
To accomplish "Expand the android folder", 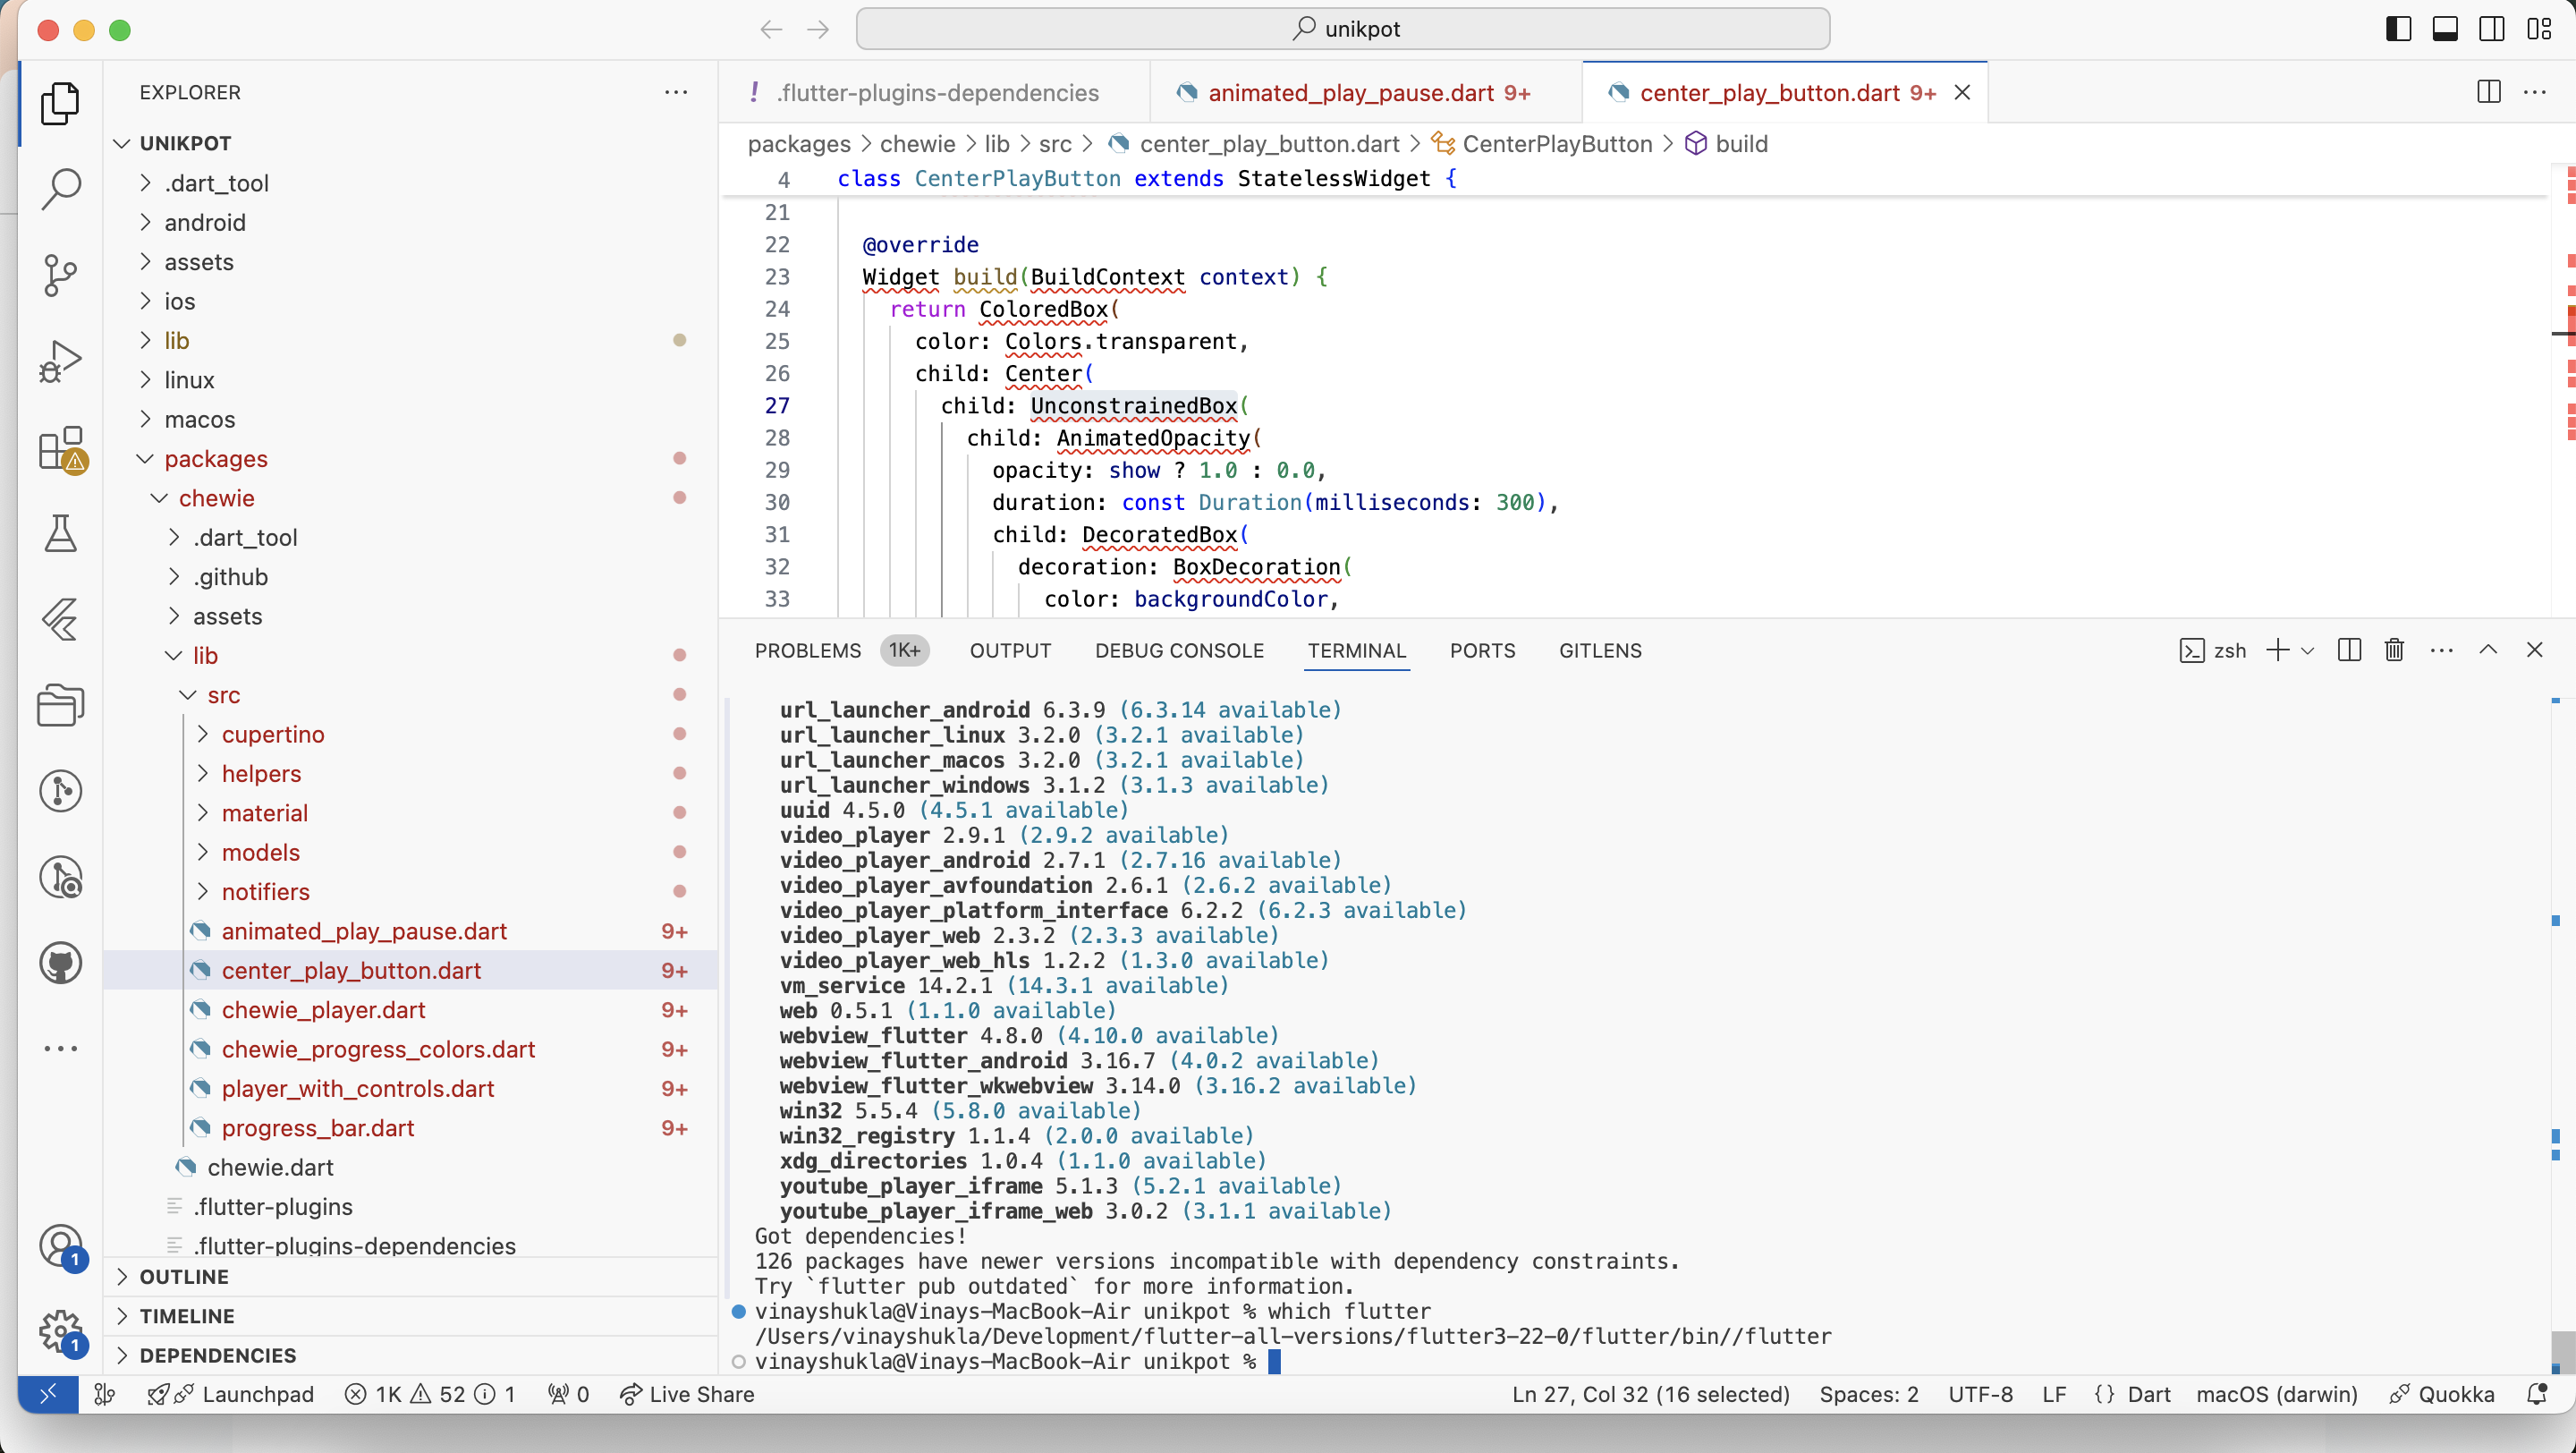I will coord(410,222).
